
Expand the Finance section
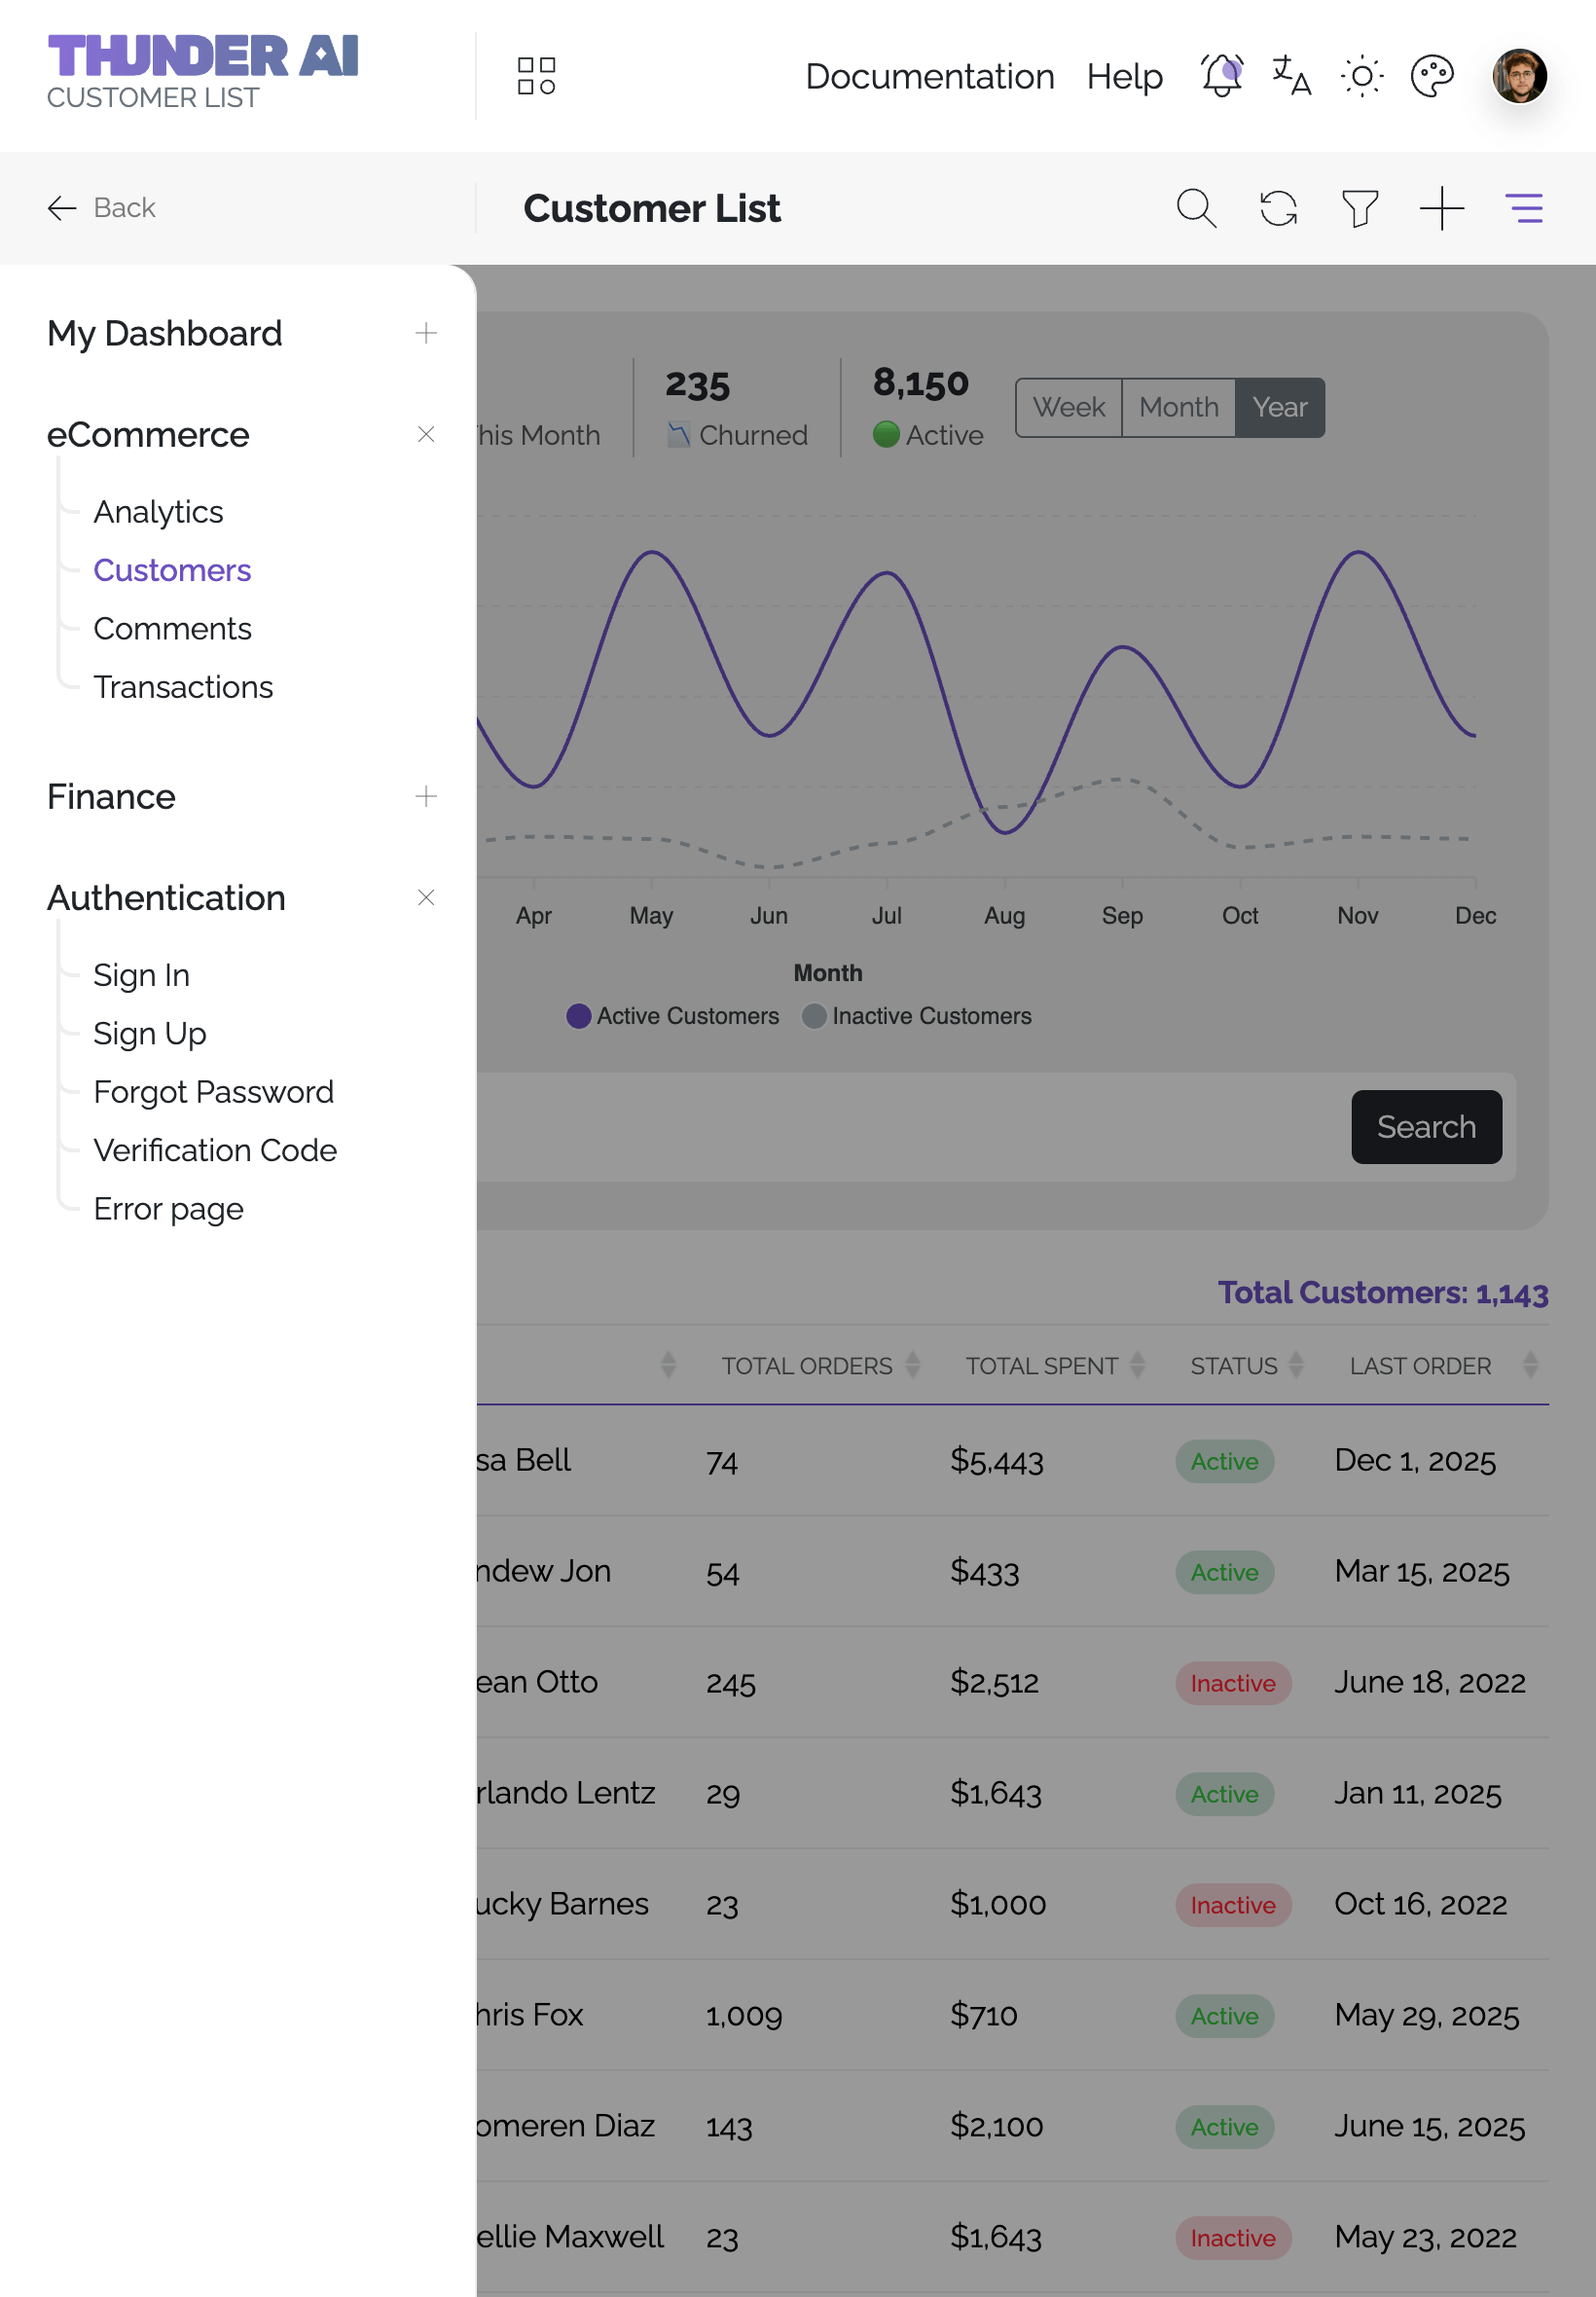[426, 796]
